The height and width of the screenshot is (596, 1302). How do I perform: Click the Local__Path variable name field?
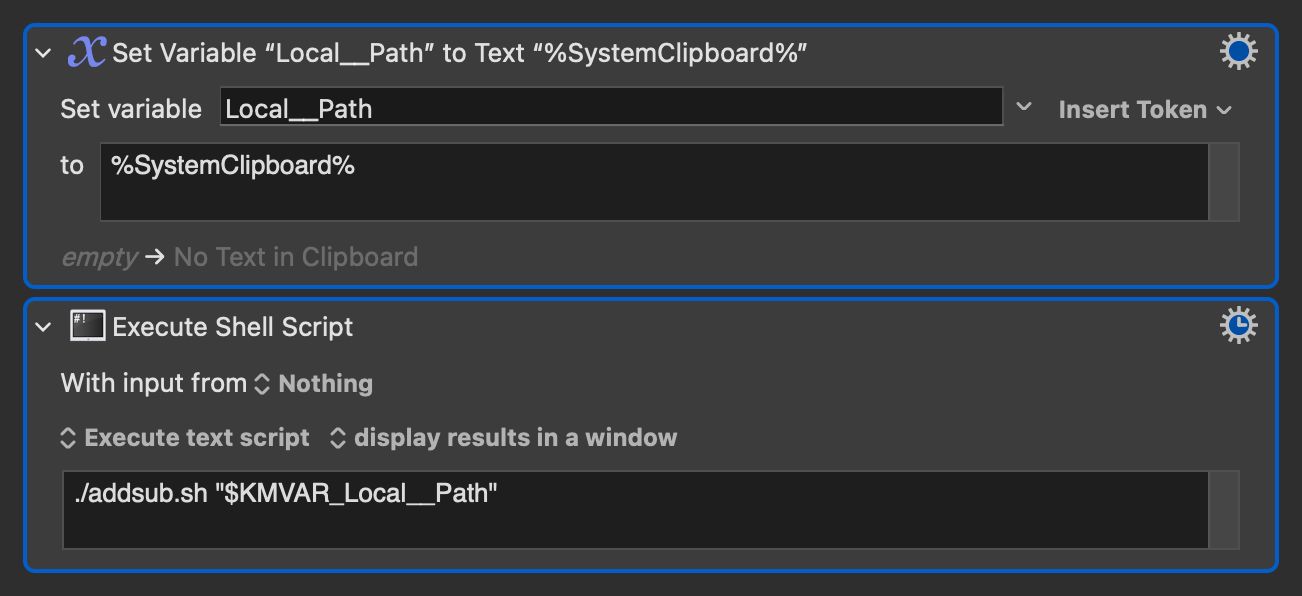611,107
